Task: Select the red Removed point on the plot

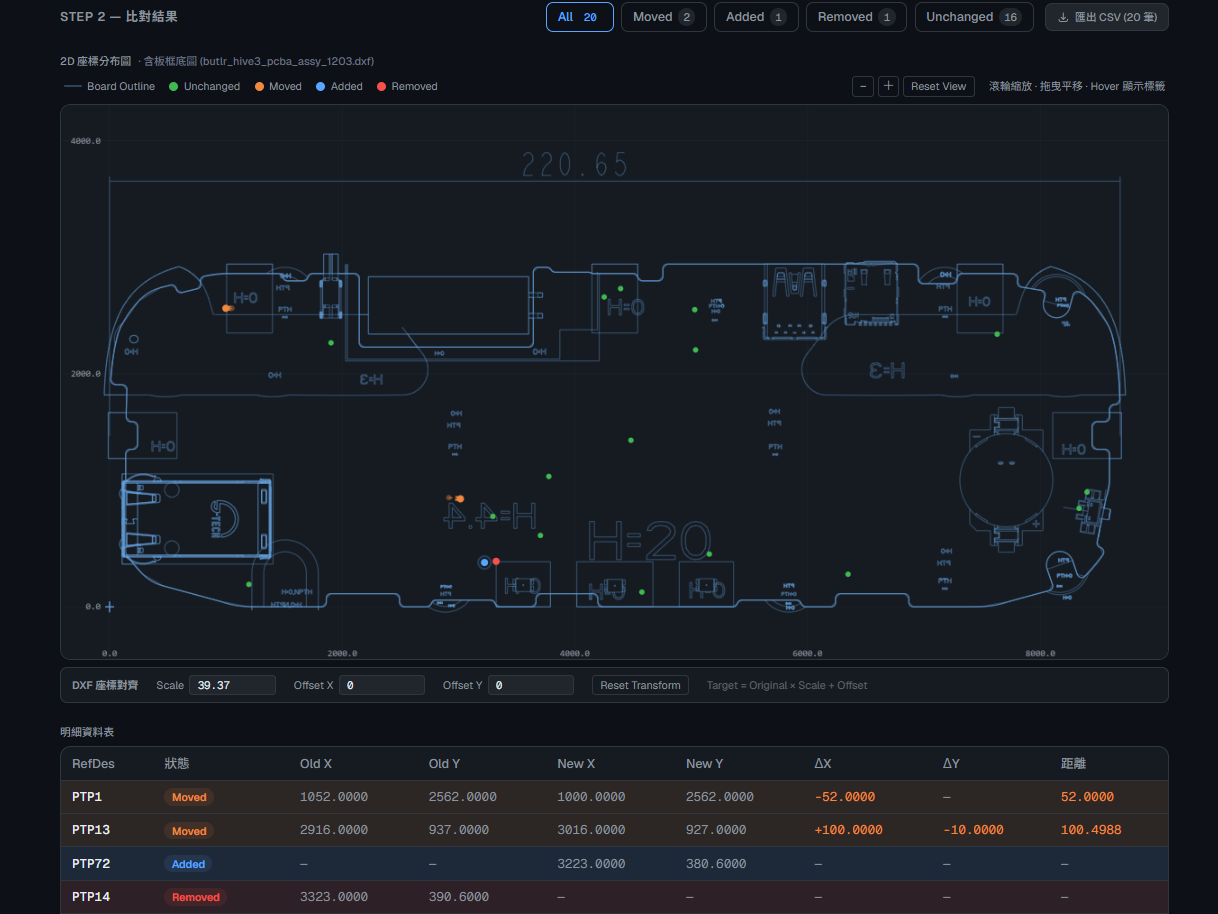Action: [x=496, y=561]
